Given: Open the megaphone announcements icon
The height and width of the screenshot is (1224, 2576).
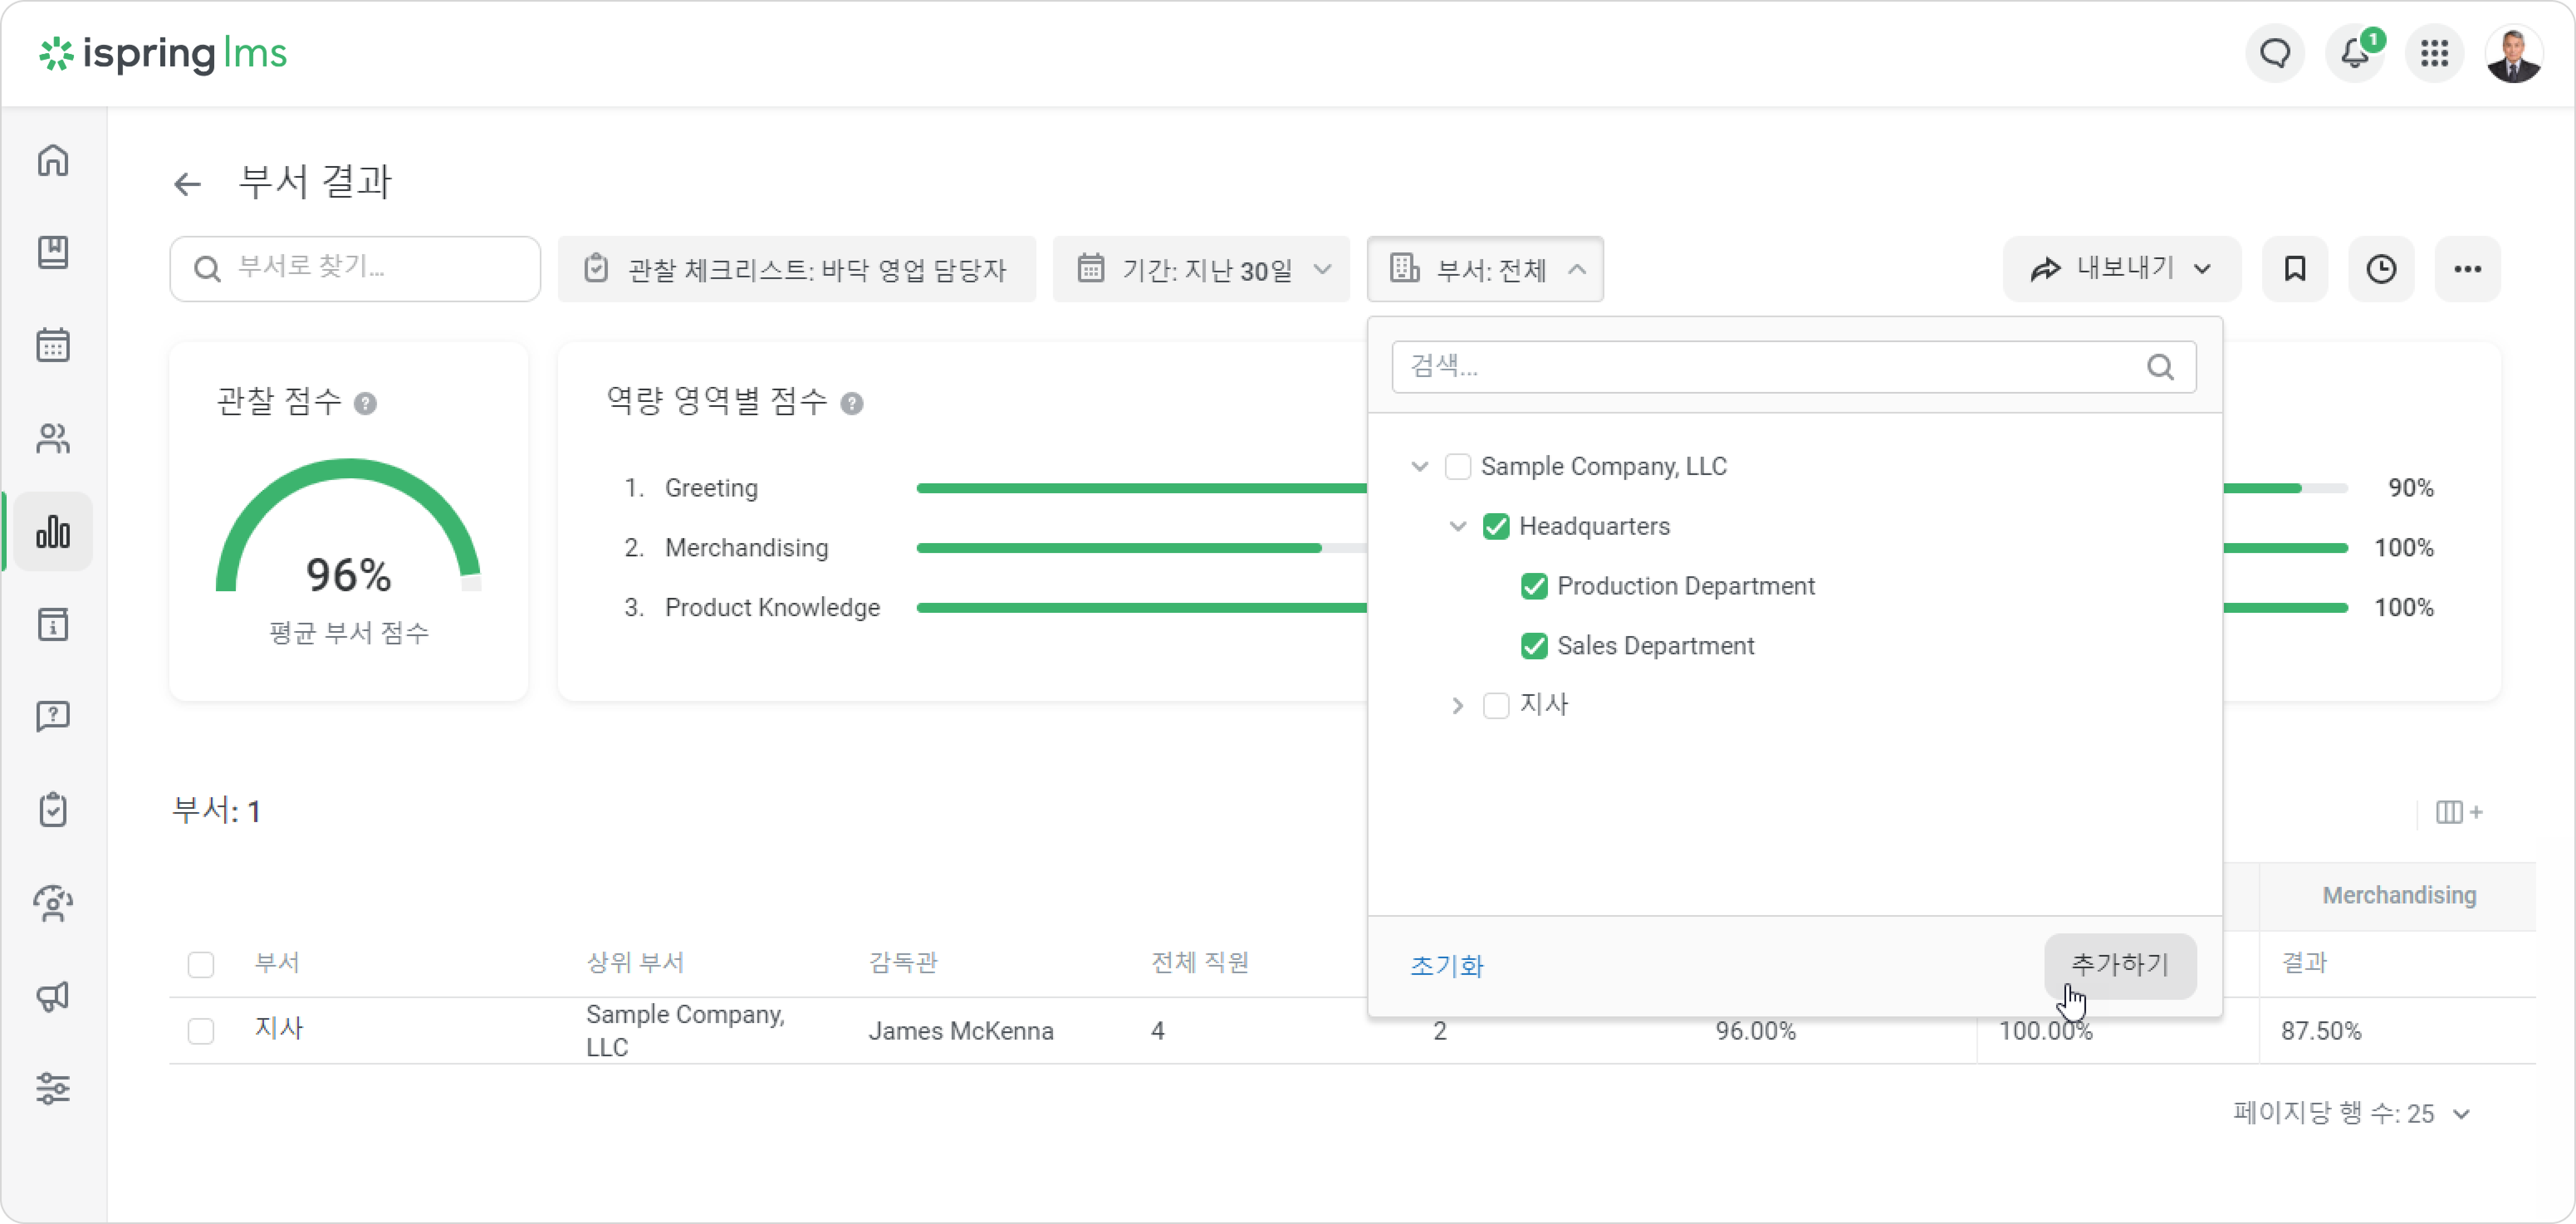Looking at the screenshot, I should [x=53, y=996].
